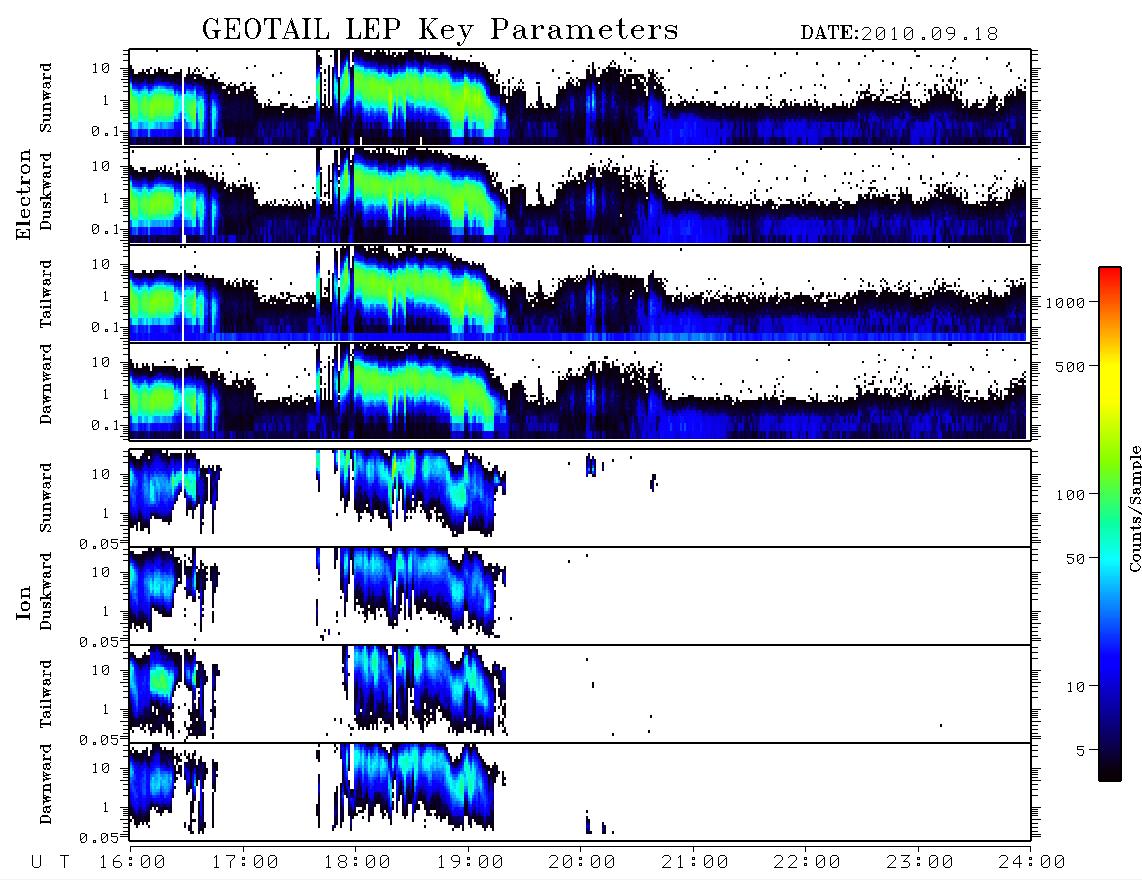The height and width of the screenshot is (880, 1142).
Task: Click the 5 label beside the color bar
Action: click(x=1081, y=751)
